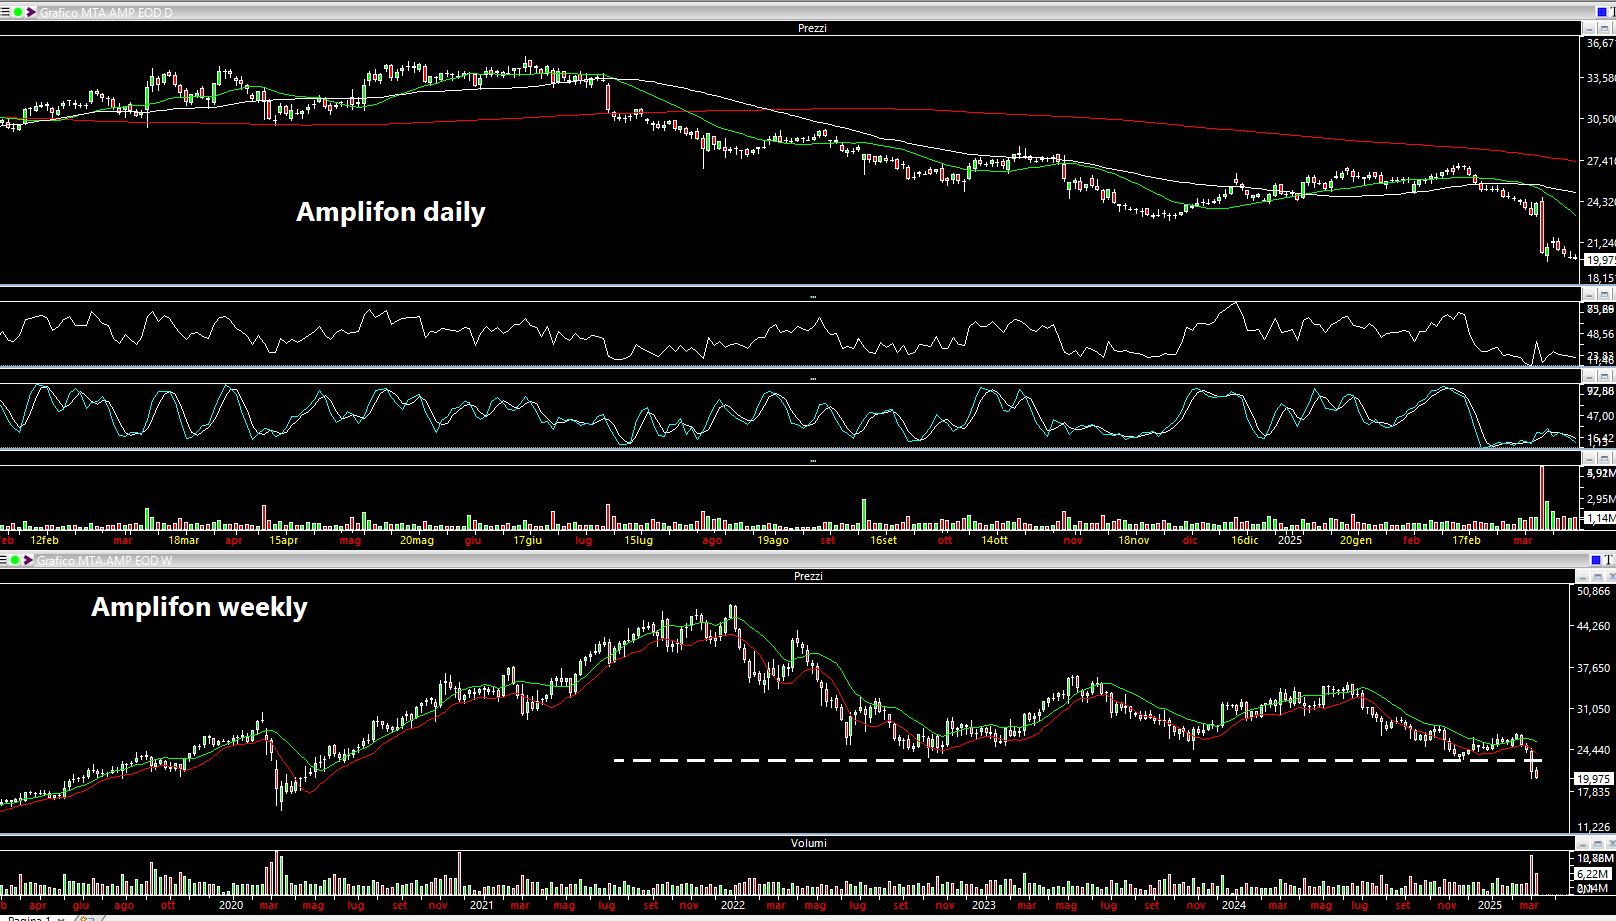Click current price label 19,975 on weekly chart

[x=1593, y=779]
